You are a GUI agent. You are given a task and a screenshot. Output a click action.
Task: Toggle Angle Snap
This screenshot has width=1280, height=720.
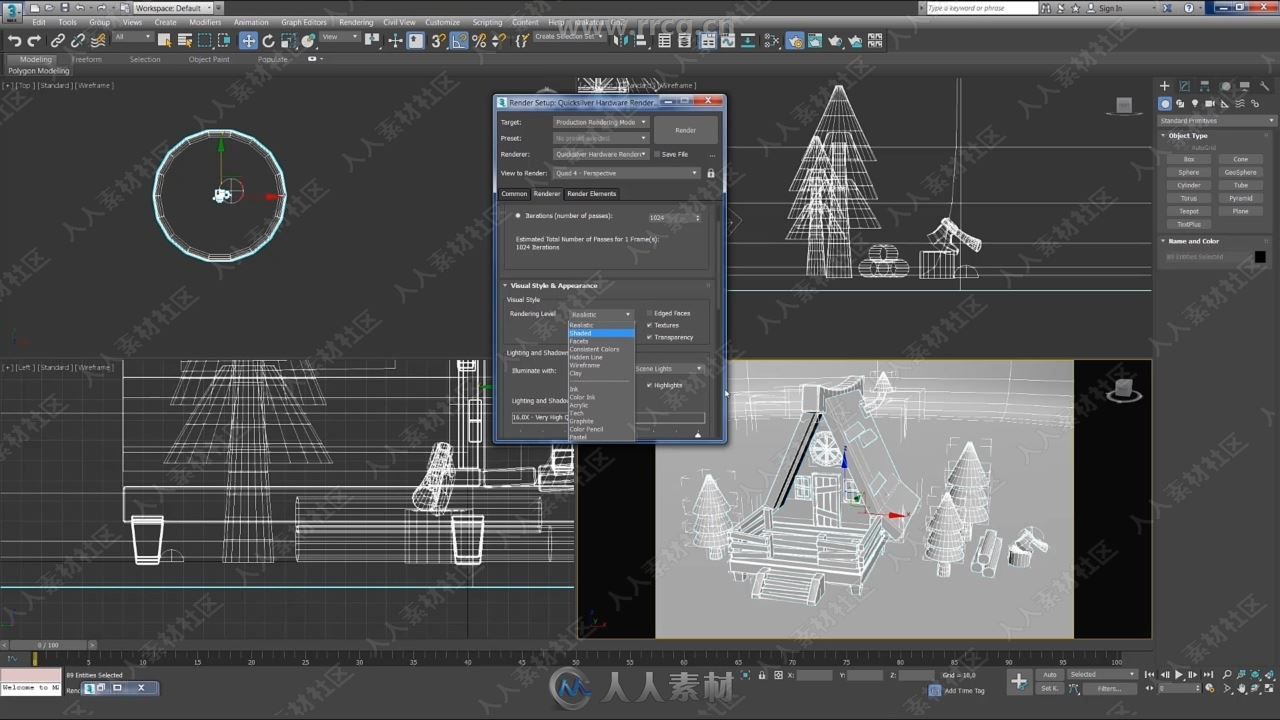(459, 41)
